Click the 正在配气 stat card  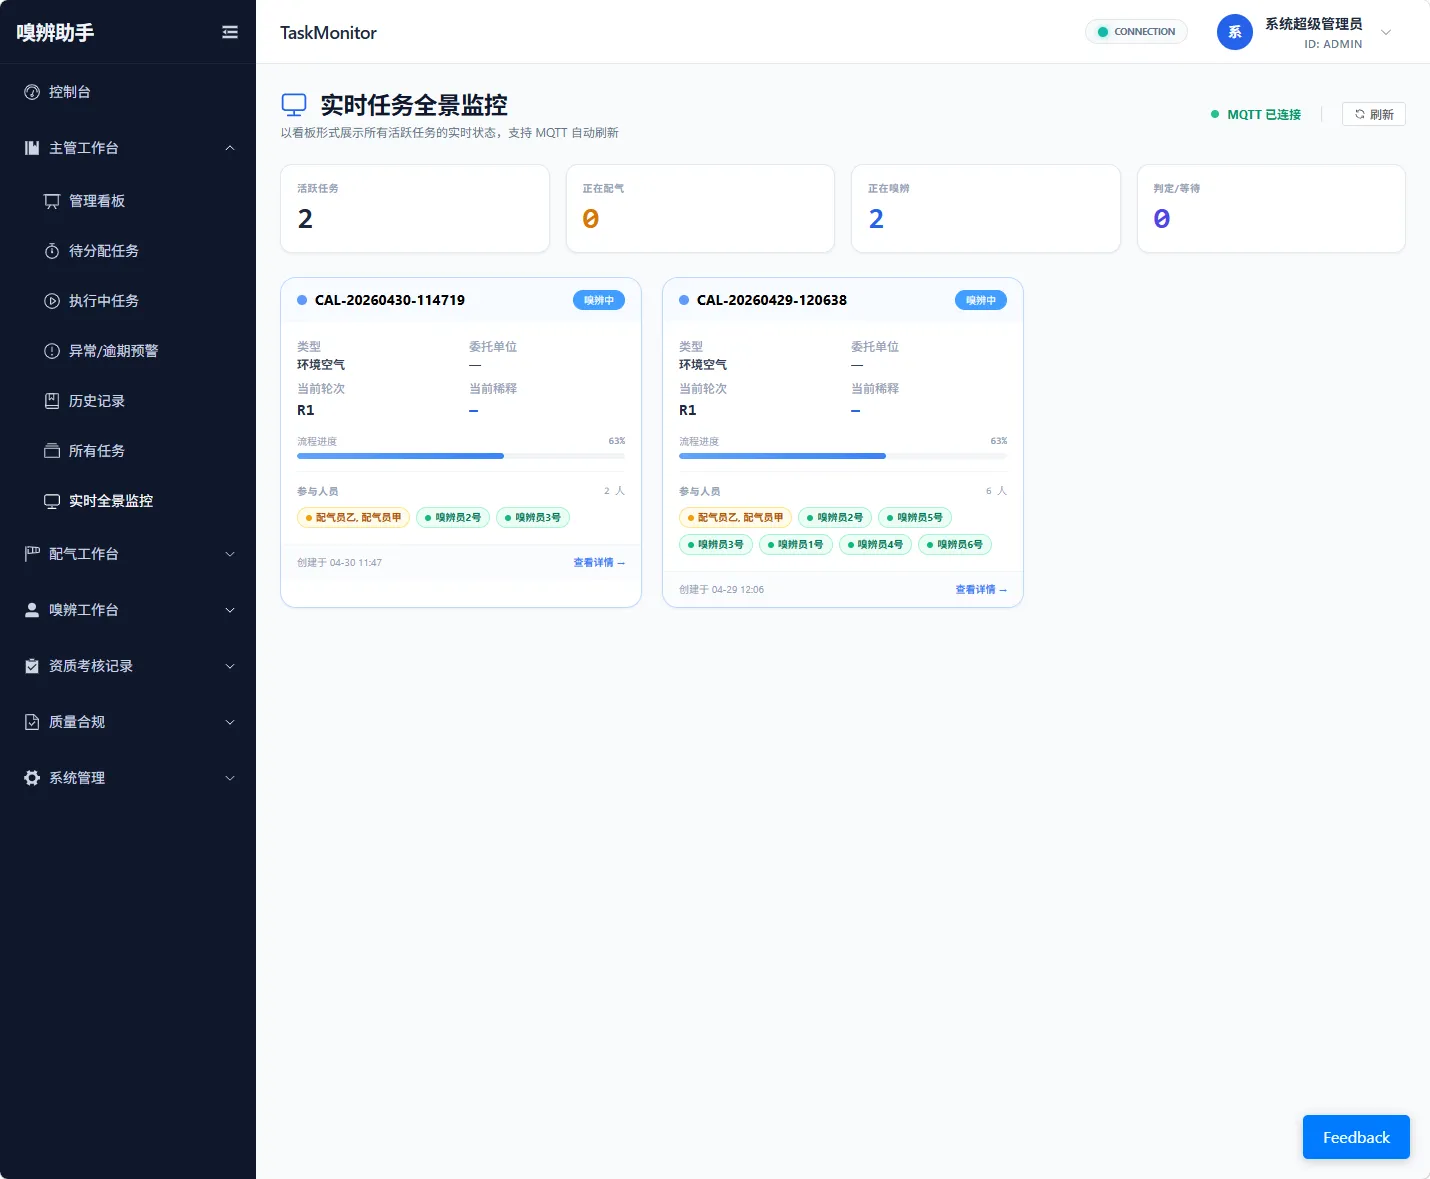tap(700, 208)
